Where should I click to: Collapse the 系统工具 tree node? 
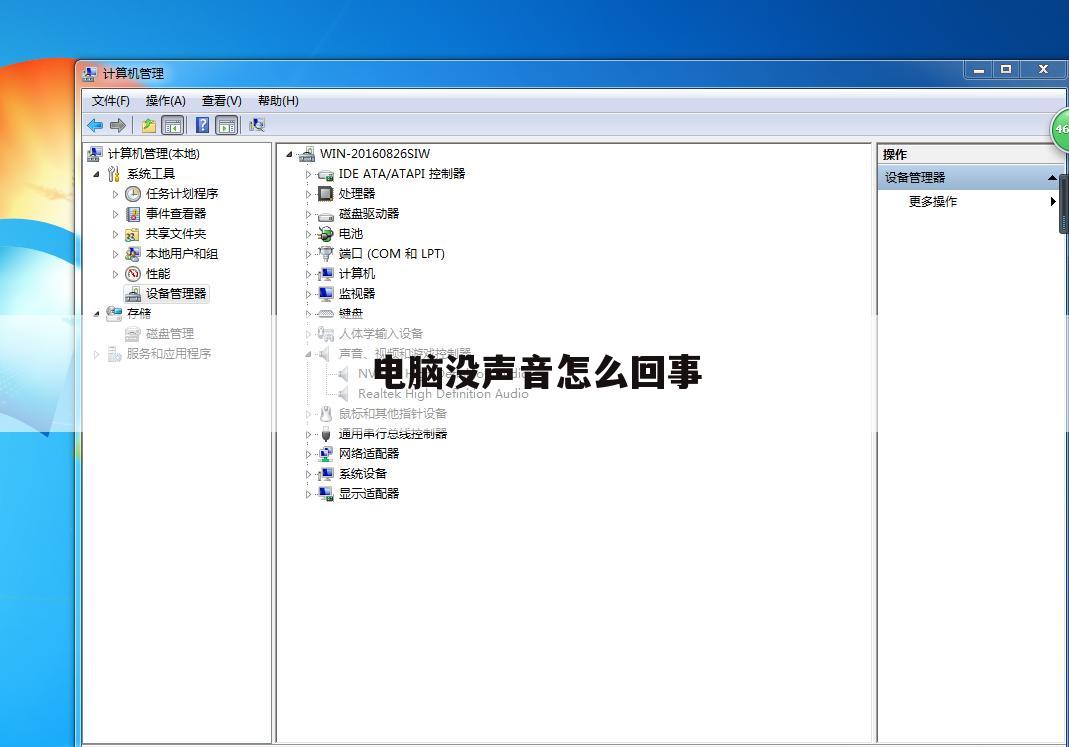point(96,174)
